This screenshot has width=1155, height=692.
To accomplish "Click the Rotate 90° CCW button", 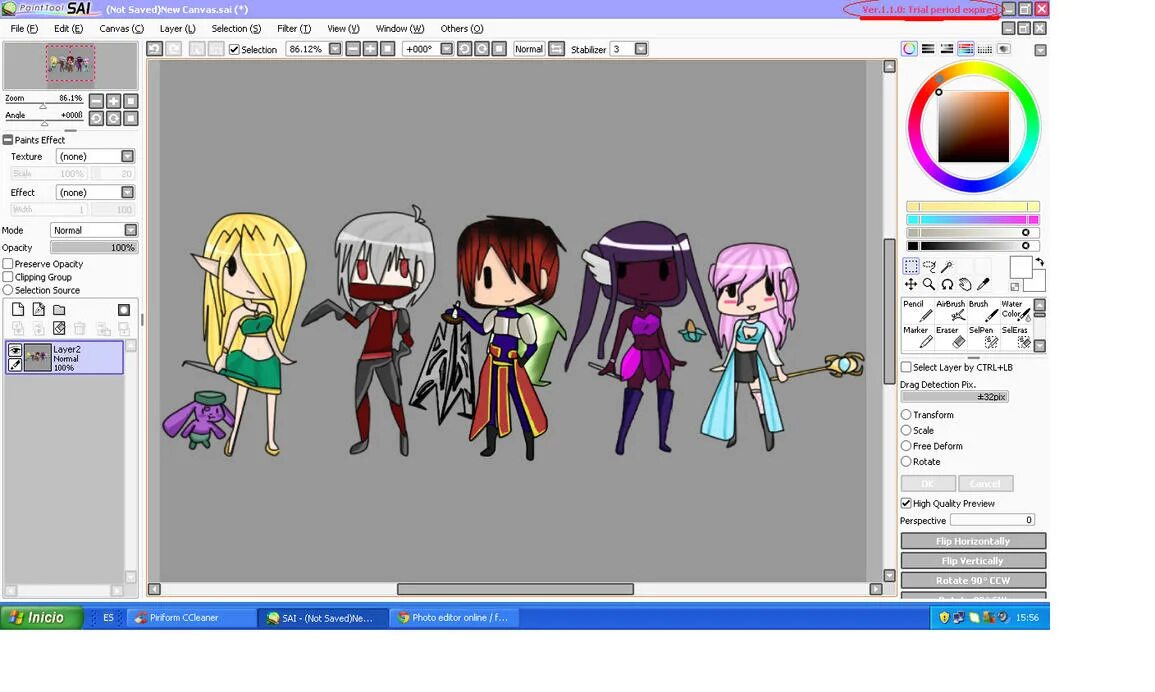I will [973, 581].
